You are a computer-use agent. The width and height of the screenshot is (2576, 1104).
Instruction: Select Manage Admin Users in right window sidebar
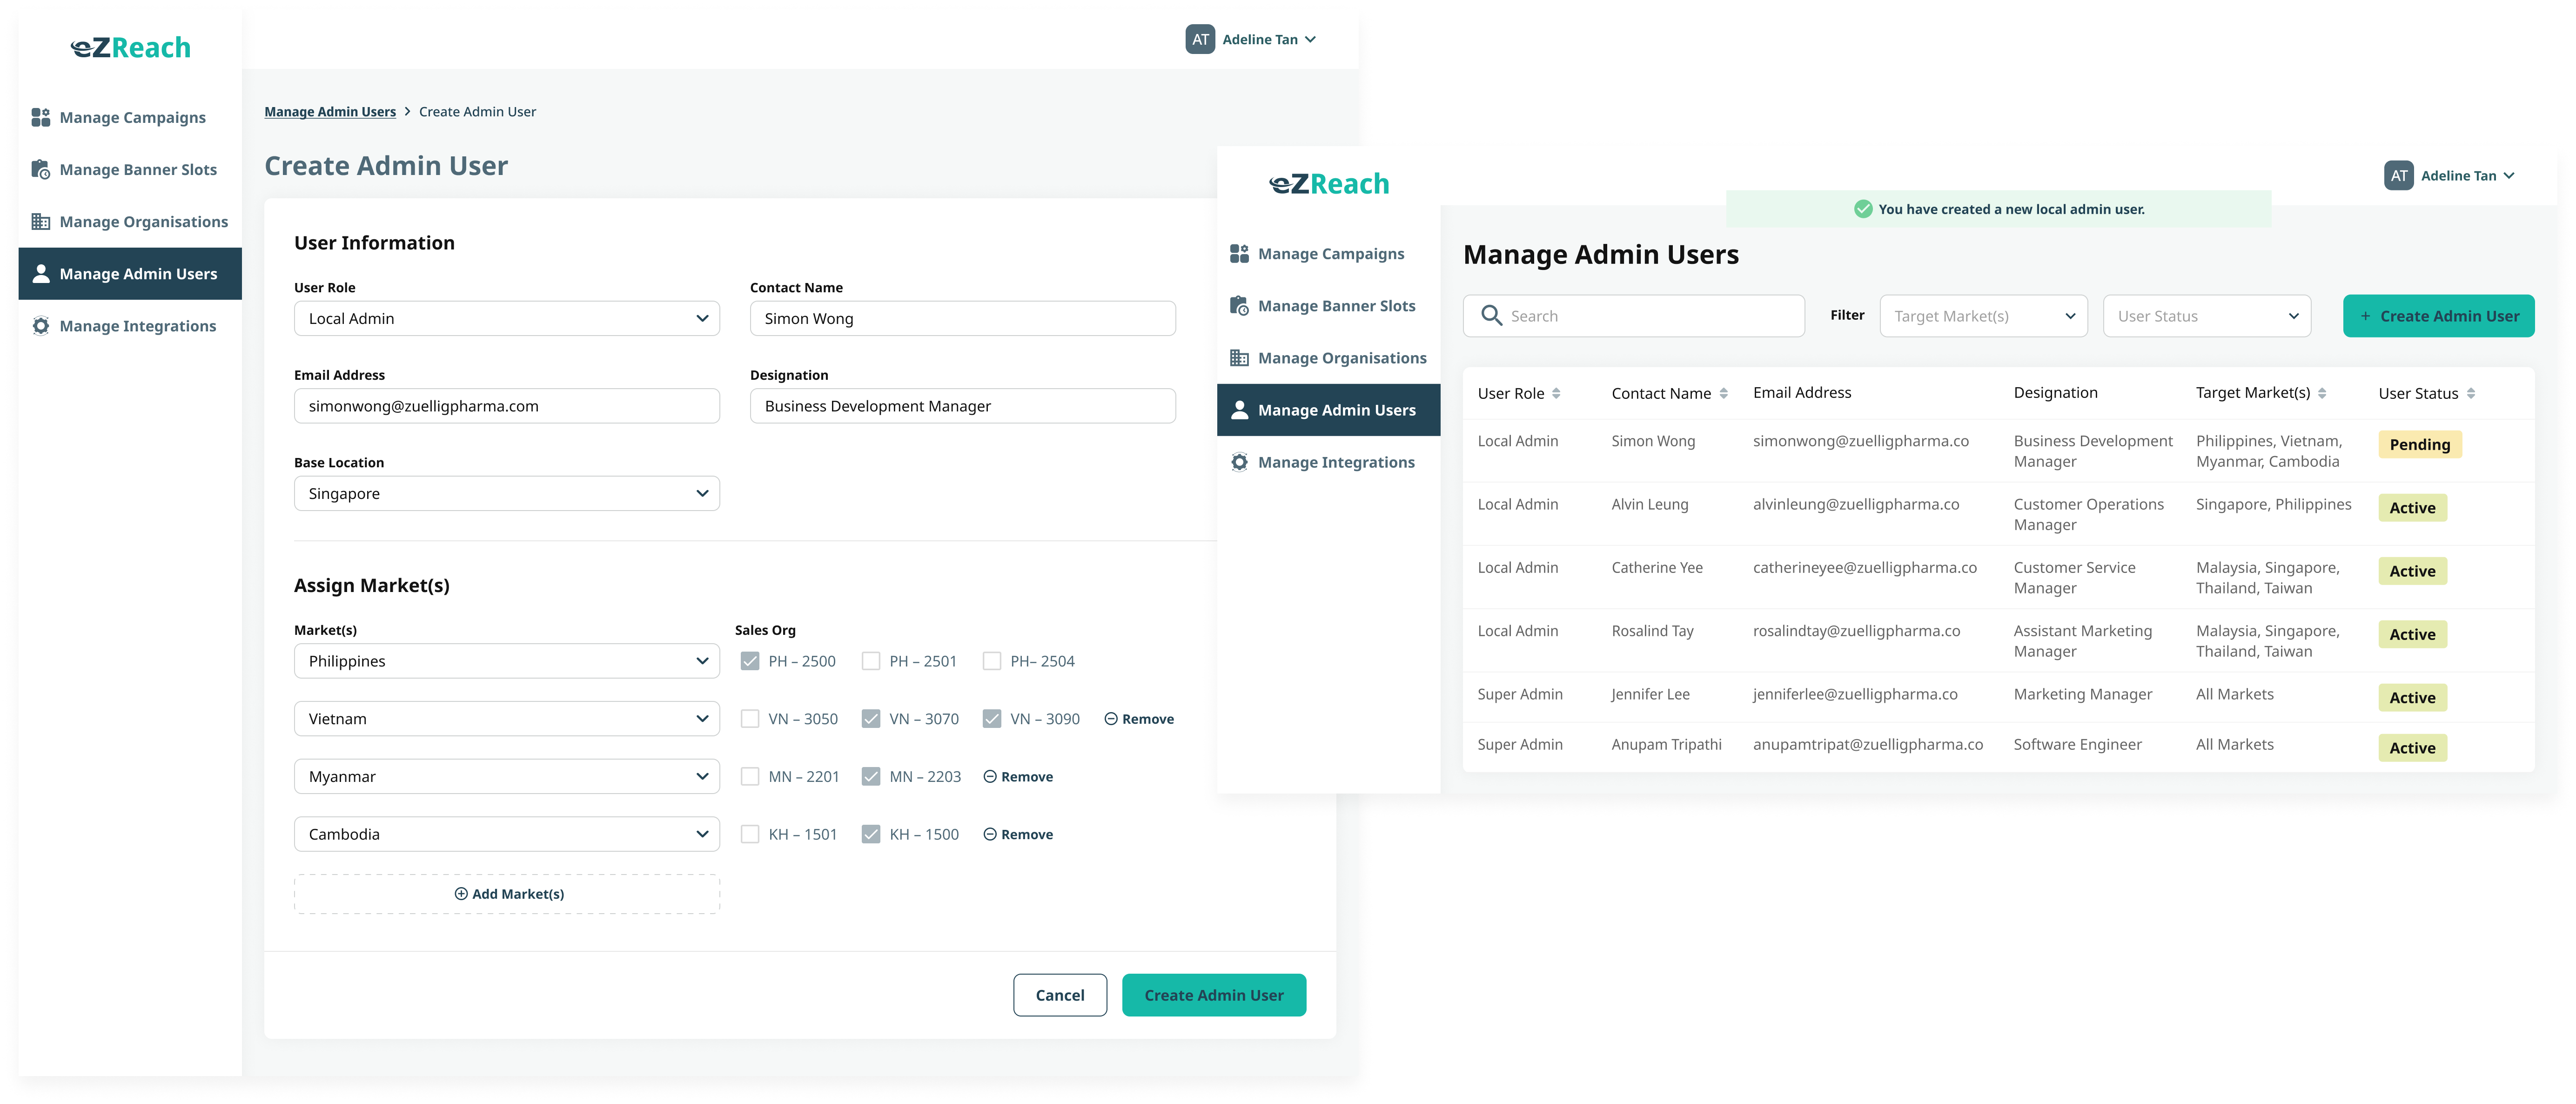1328,409
